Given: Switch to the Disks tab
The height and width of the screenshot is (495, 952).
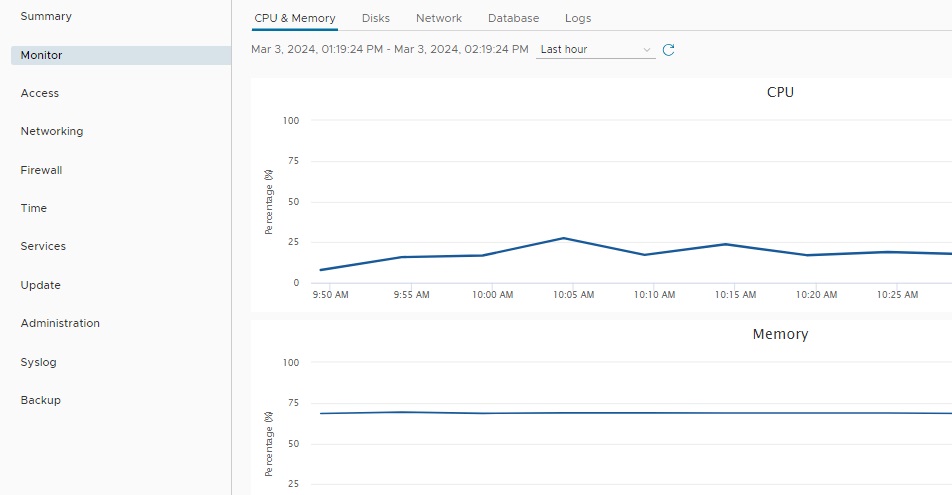Looking at the screenshot, I should [376, 18].
